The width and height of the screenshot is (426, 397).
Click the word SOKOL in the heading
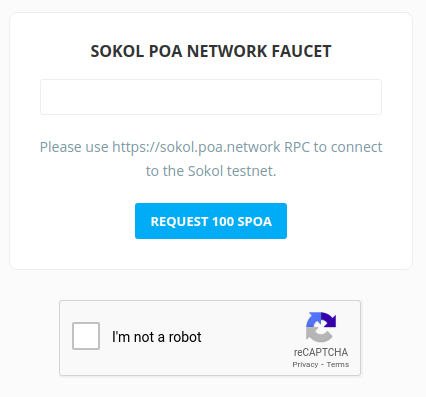(x=117, y=51)
